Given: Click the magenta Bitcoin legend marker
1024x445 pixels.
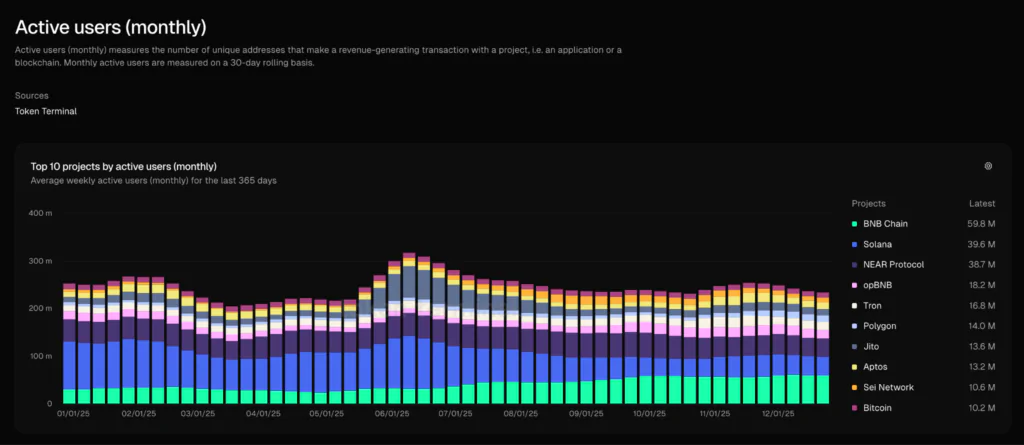Looking at the screenshot, I should pyautogui.click(x=855, y=408).
